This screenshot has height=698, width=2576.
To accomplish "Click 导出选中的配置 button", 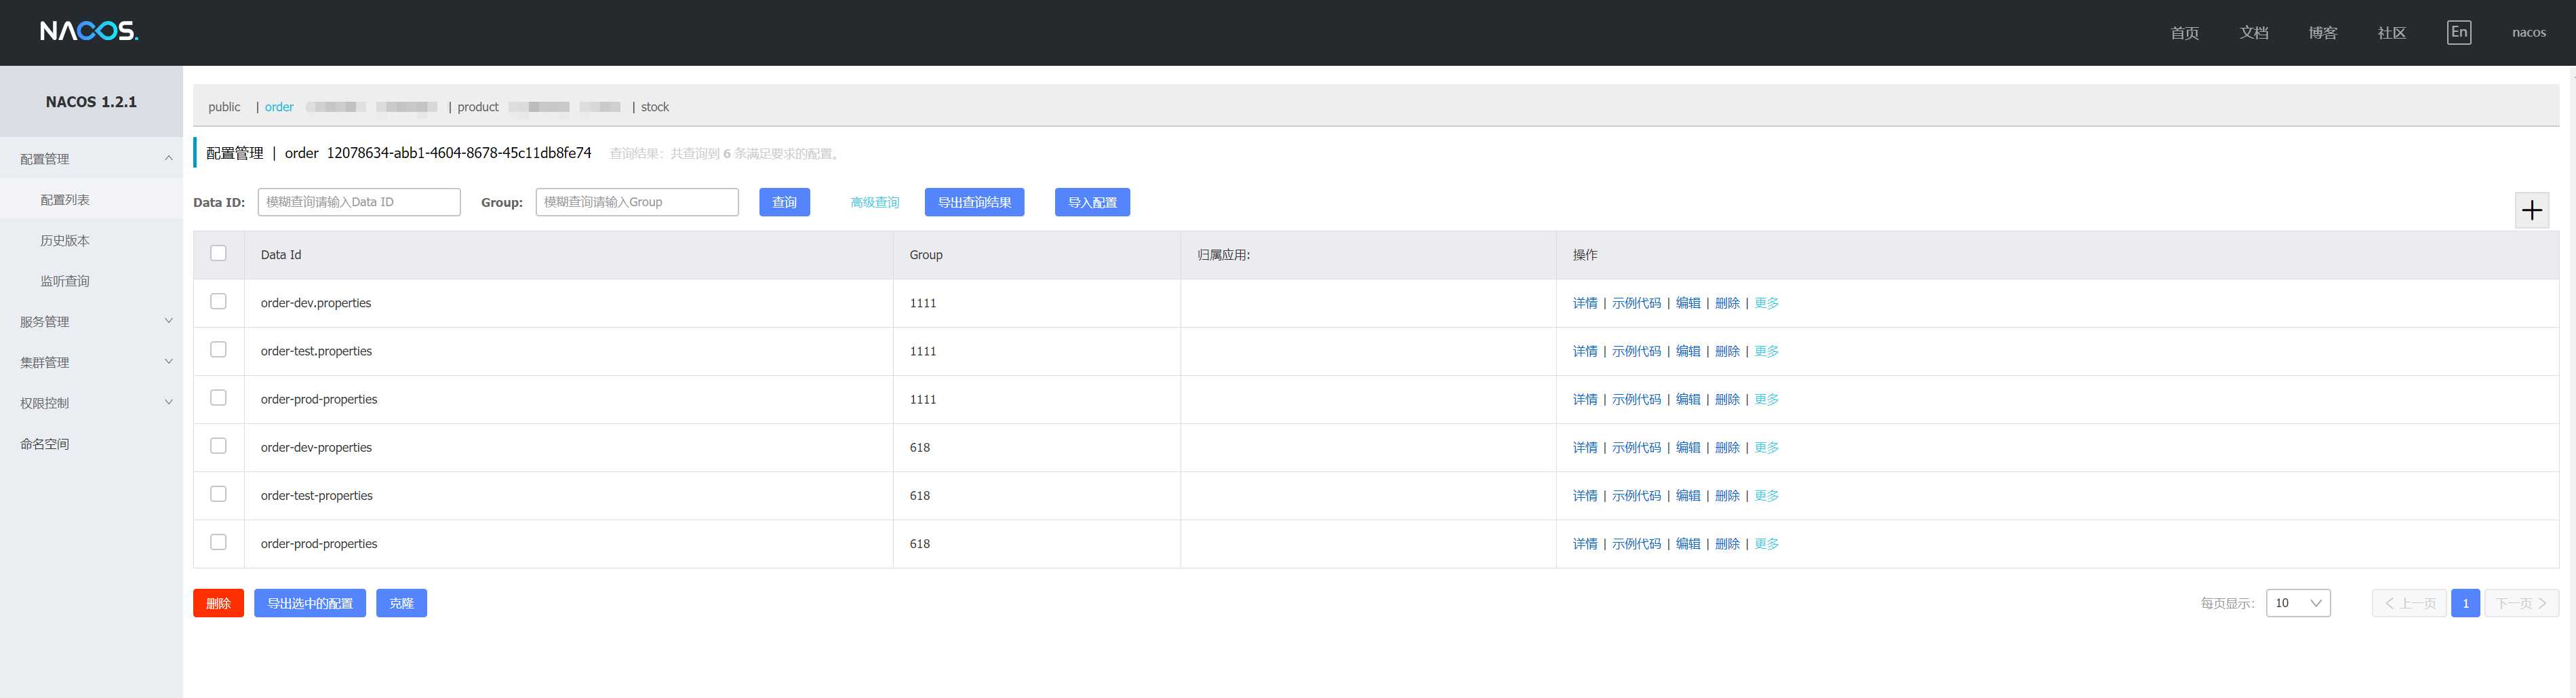I will 310,603.
